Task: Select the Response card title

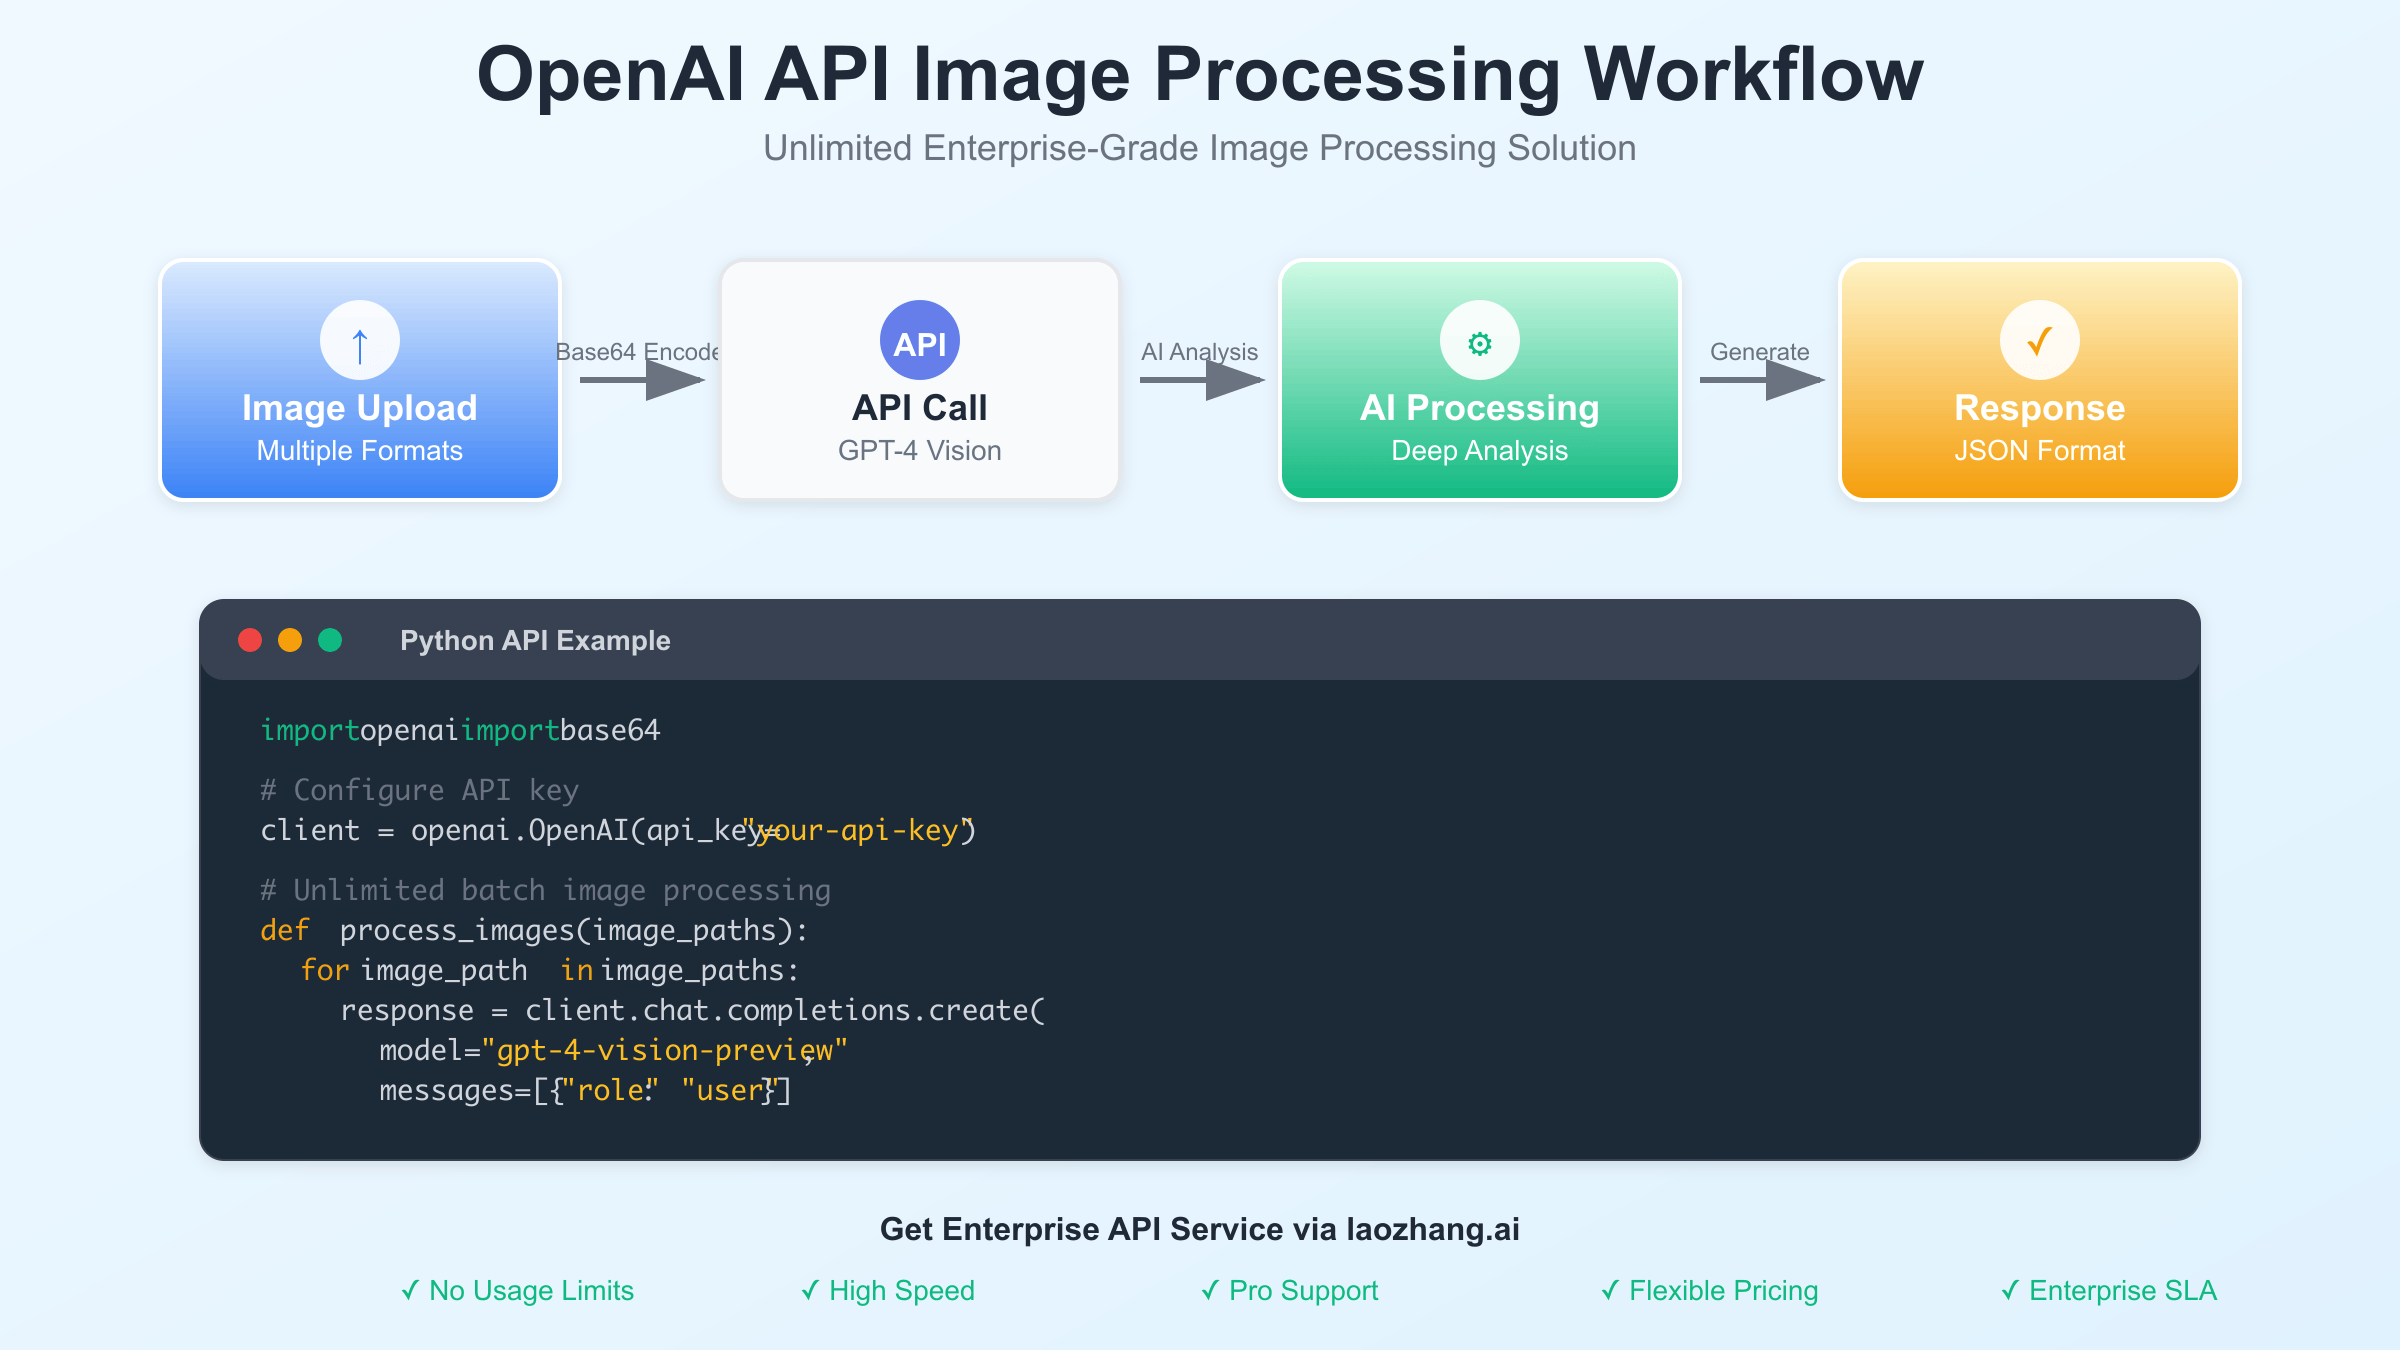Action: pos(2040,408)
